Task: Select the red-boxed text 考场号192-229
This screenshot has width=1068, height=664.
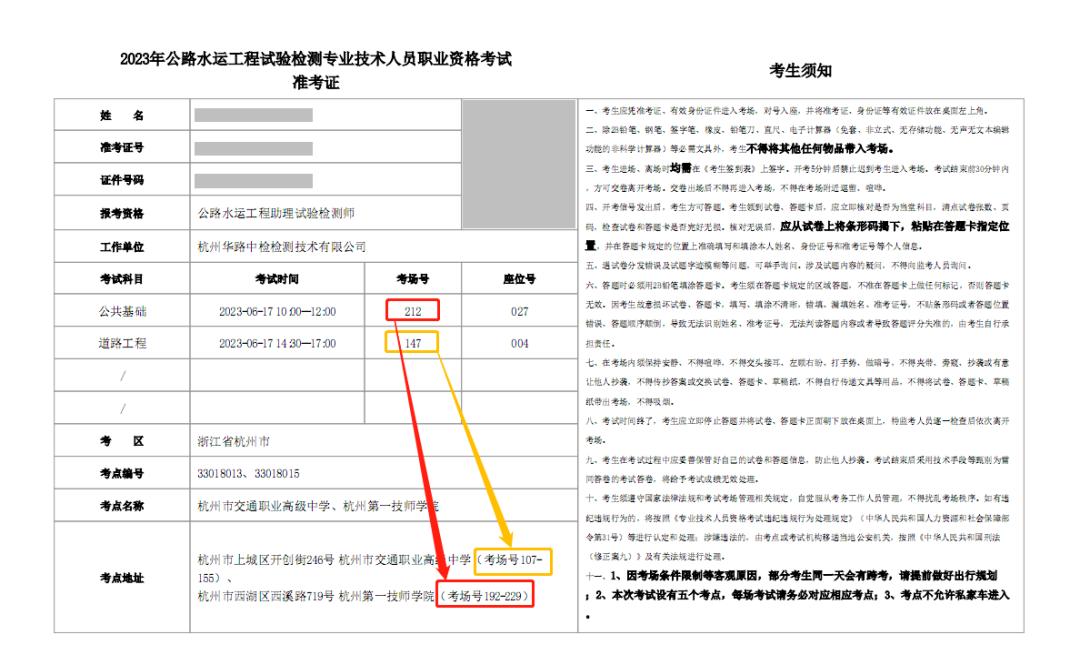Action: pos(485,596)
